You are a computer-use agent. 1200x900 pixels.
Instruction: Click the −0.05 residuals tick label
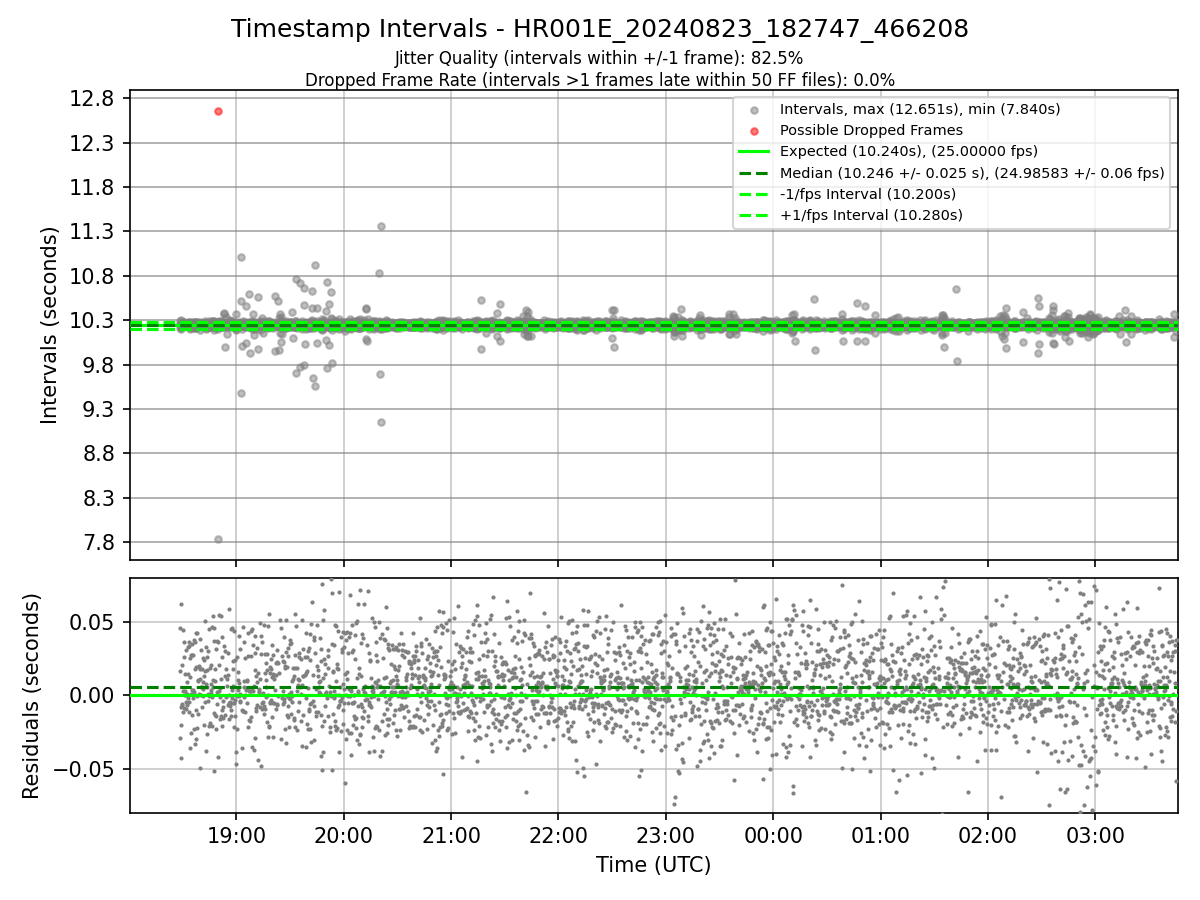(86, 770)
